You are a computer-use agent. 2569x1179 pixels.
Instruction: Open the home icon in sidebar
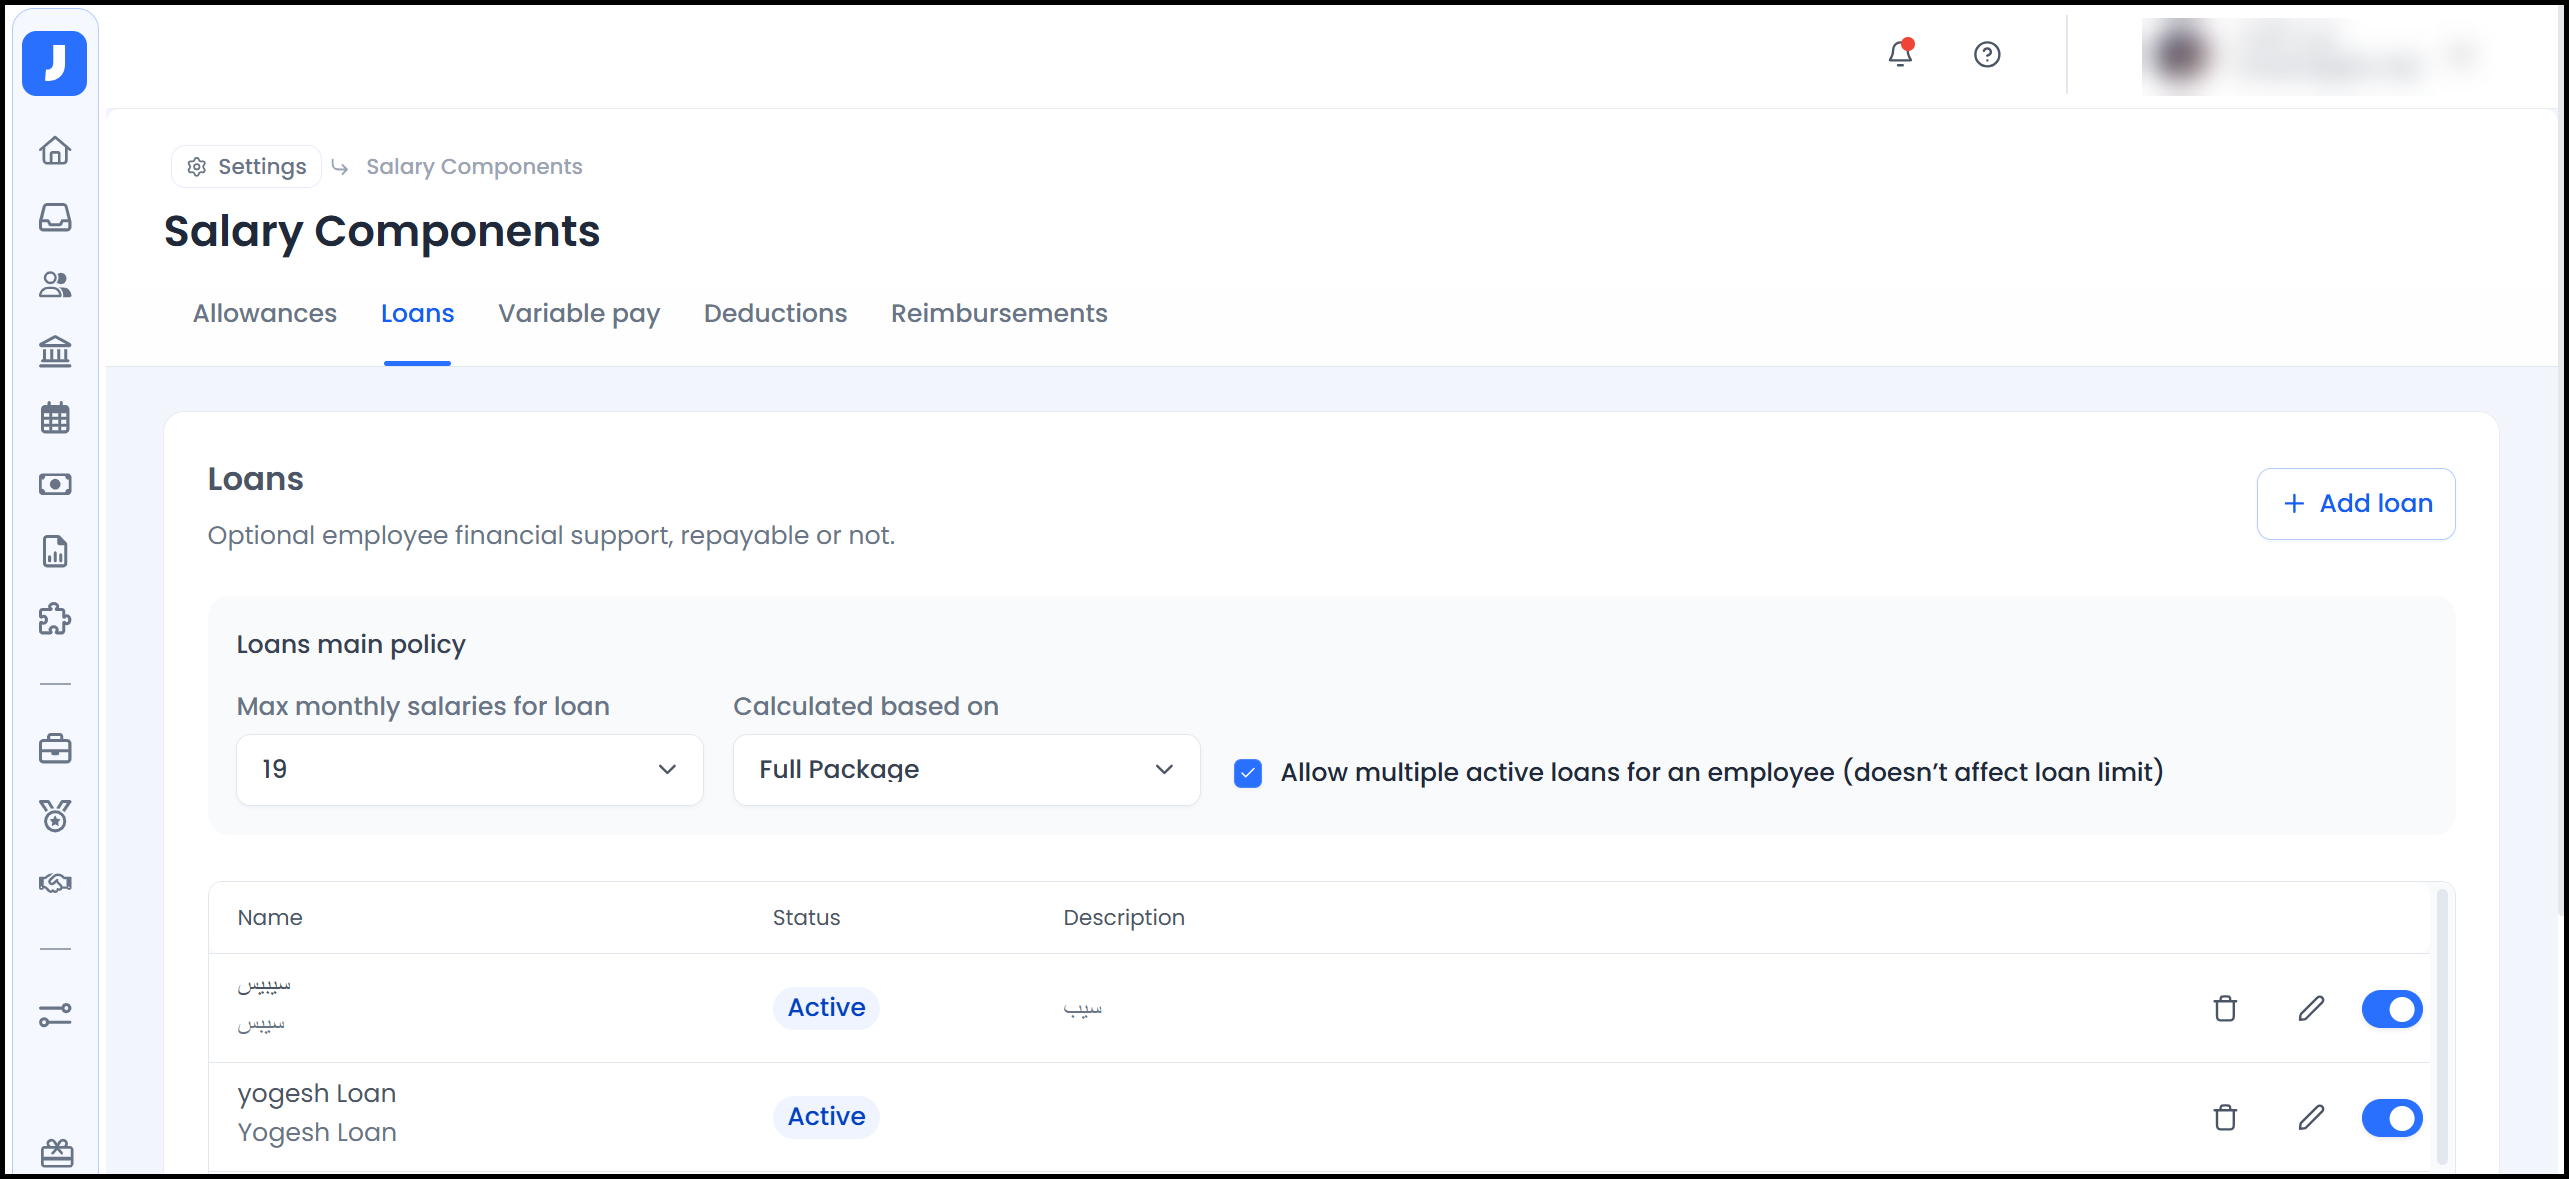[55, 150]
